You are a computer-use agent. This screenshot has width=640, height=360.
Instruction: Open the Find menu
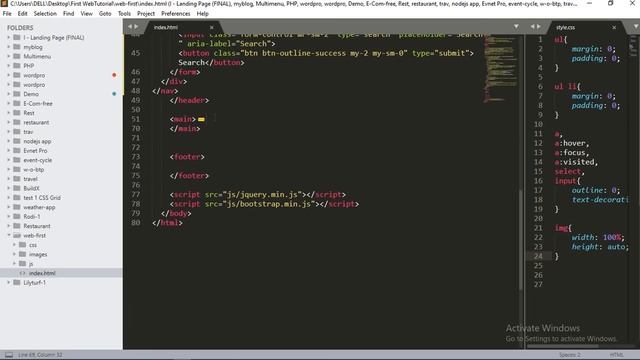(69, 13)
